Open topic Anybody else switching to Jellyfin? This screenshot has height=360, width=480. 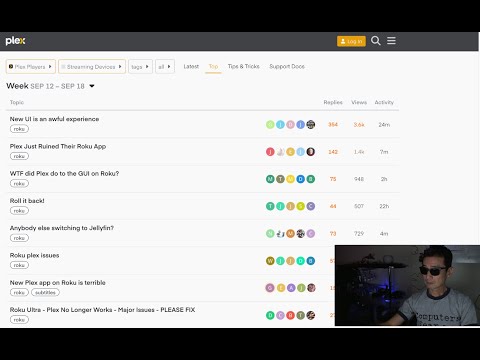pyautogui.click(x=62, y=228)
